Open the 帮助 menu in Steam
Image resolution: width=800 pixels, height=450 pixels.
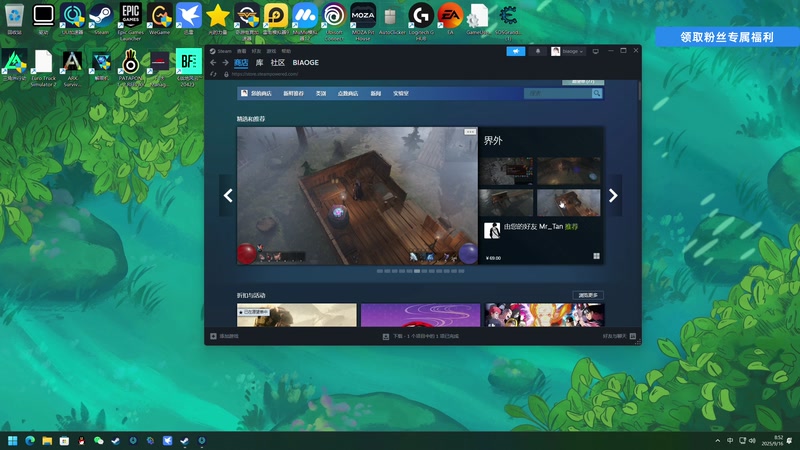tap(286, 51)
